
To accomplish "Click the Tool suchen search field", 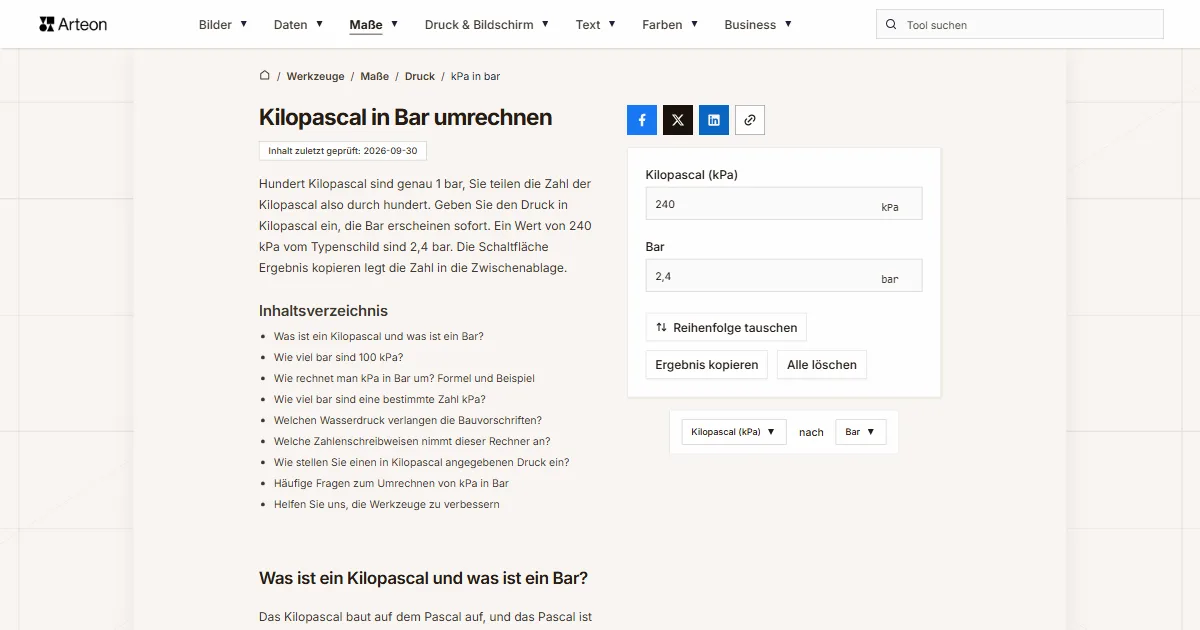I will 1020,25.
